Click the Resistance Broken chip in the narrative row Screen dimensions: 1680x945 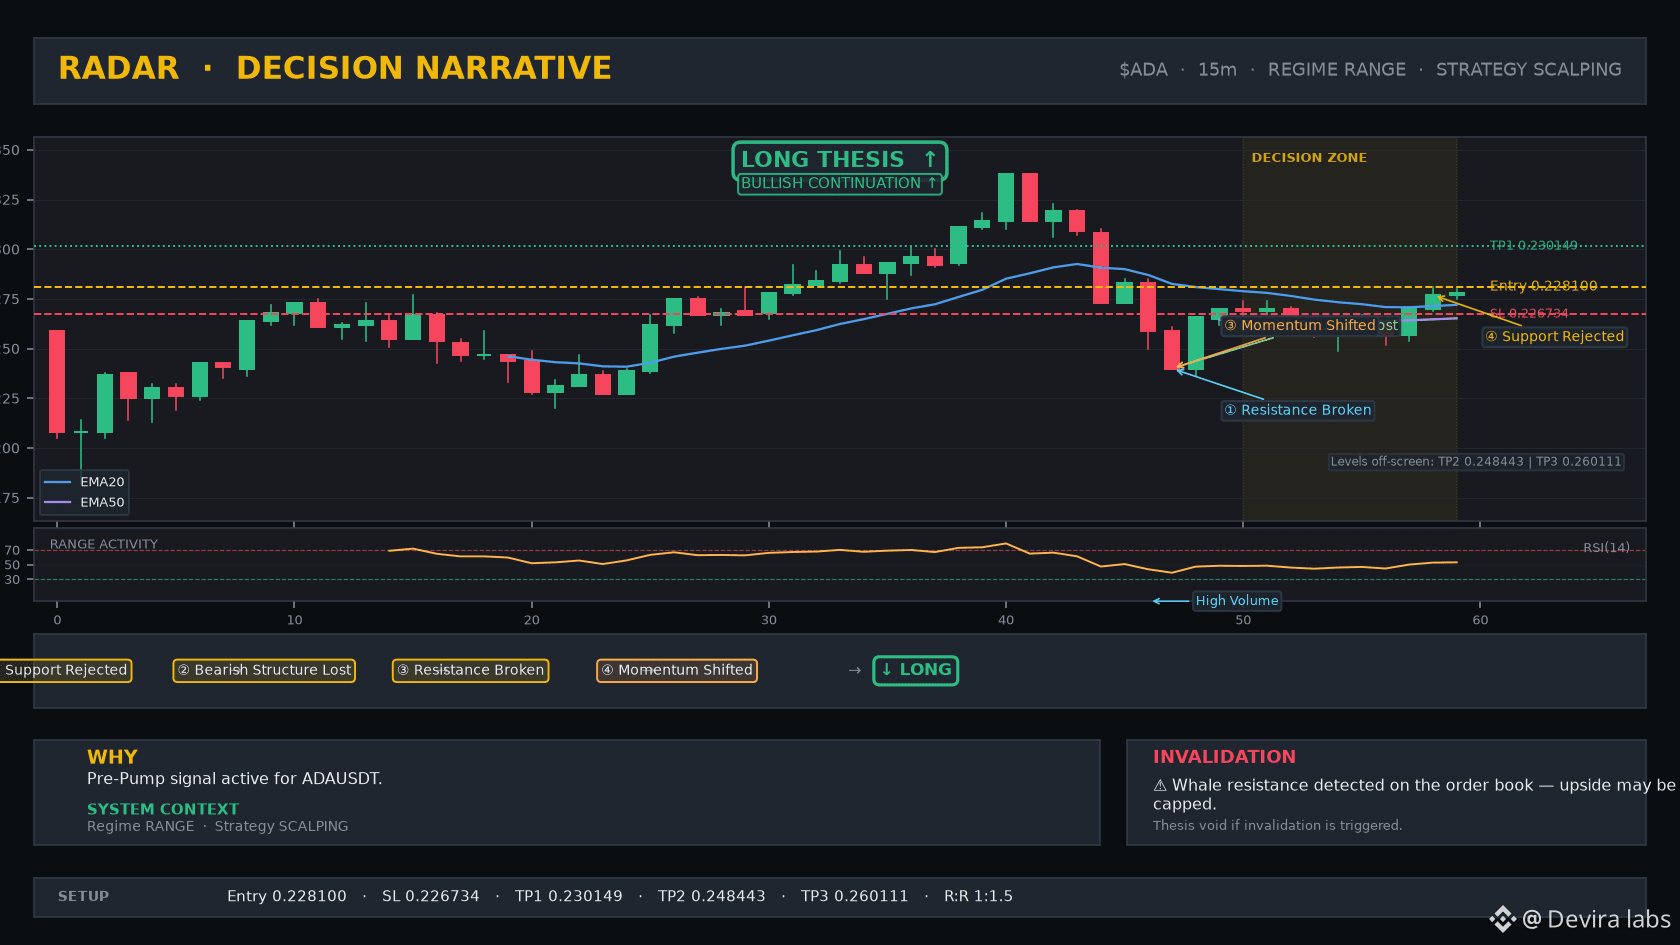click(x=470, y=670)
